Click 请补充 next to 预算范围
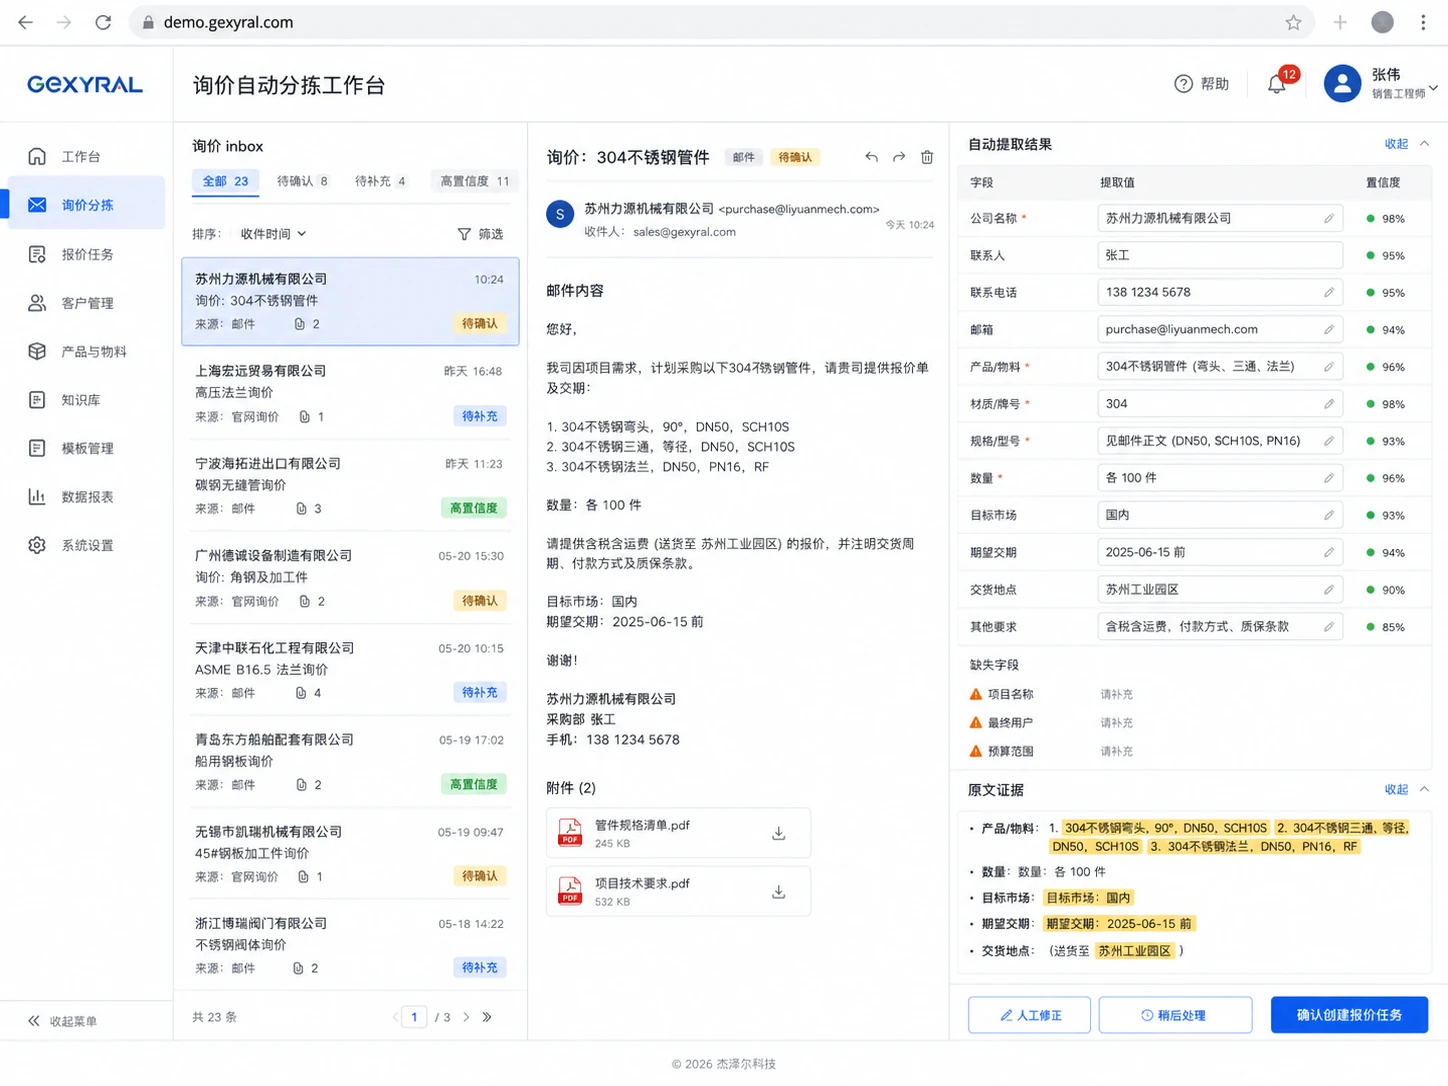The height and width of the screenshot is (1086, 1448). 1116,751
